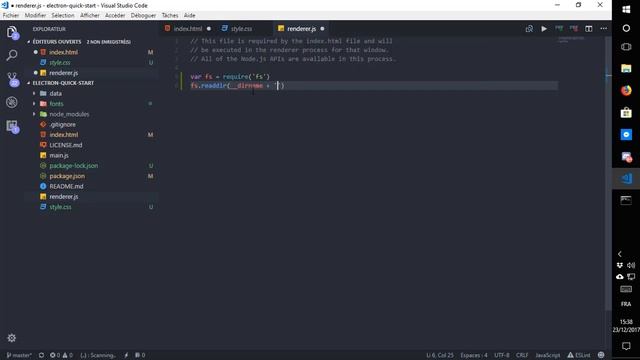The height and width of the screenshot is (360, 640).
Task: Open the Sélection menu
Action: [x=63, y=15]
